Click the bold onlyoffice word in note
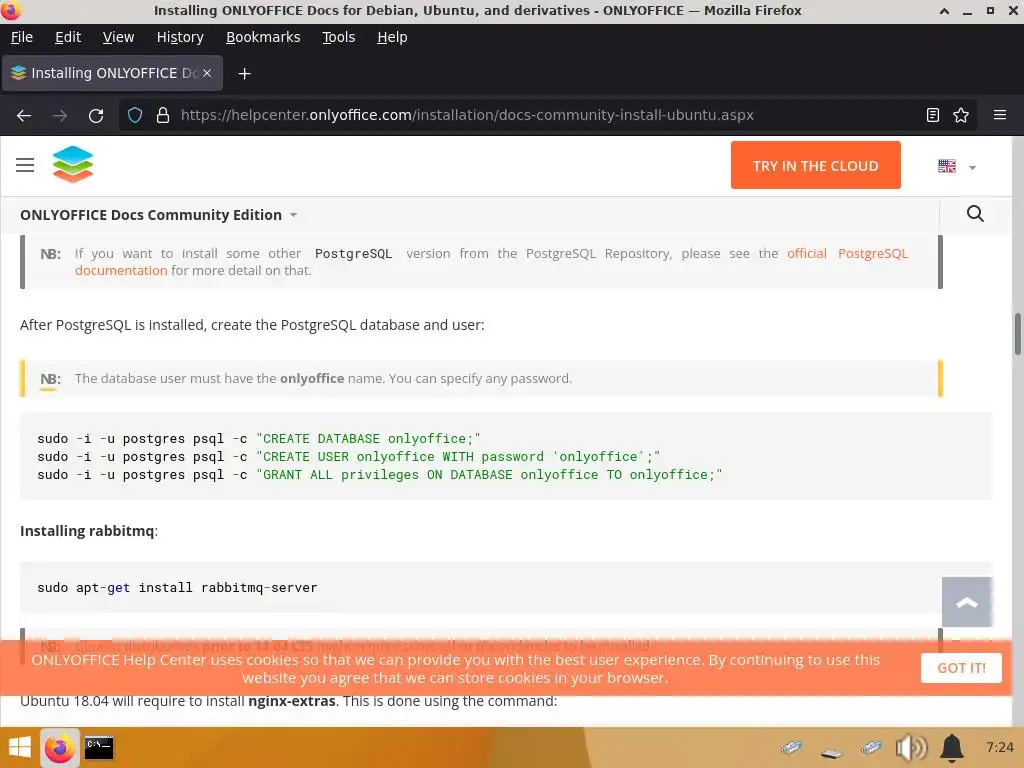The image size is (1024, 768). (312, 379)
